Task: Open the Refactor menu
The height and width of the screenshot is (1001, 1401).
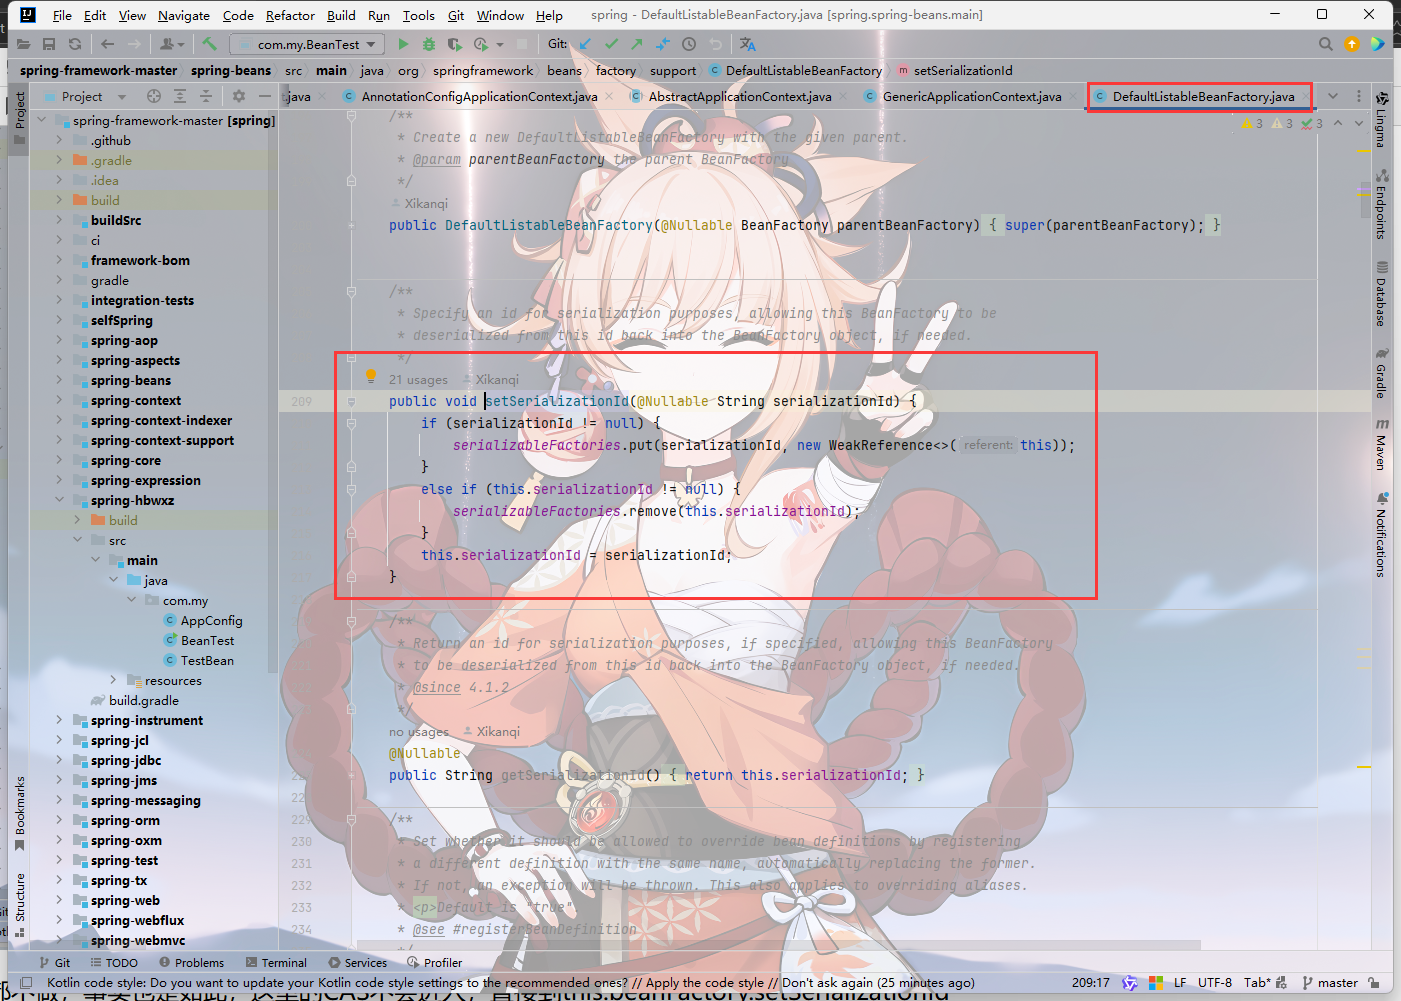Action: pyautogui.click(x=290, y=15)
